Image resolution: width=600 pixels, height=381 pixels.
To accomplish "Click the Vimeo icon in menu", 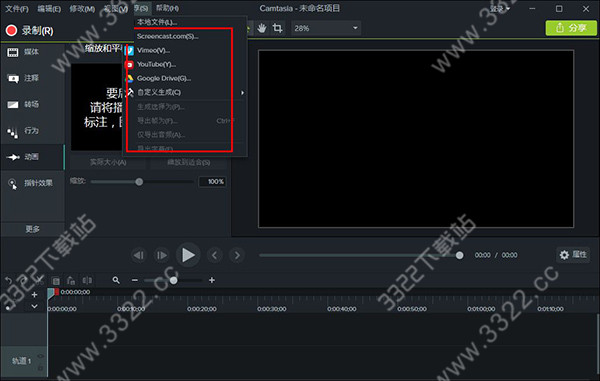I will coord(129,50).
